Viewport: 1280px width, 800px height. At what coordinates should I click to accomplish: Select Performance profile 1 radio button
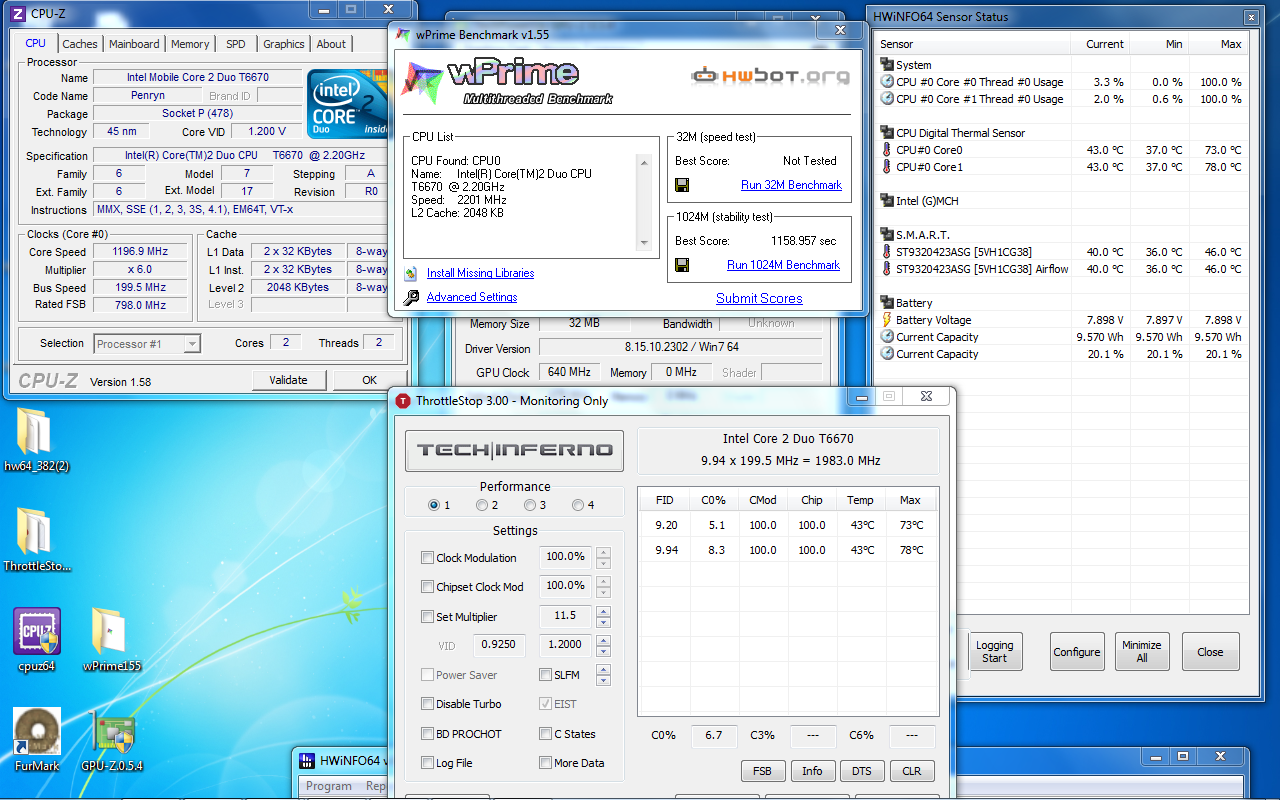tap(434, 505)
